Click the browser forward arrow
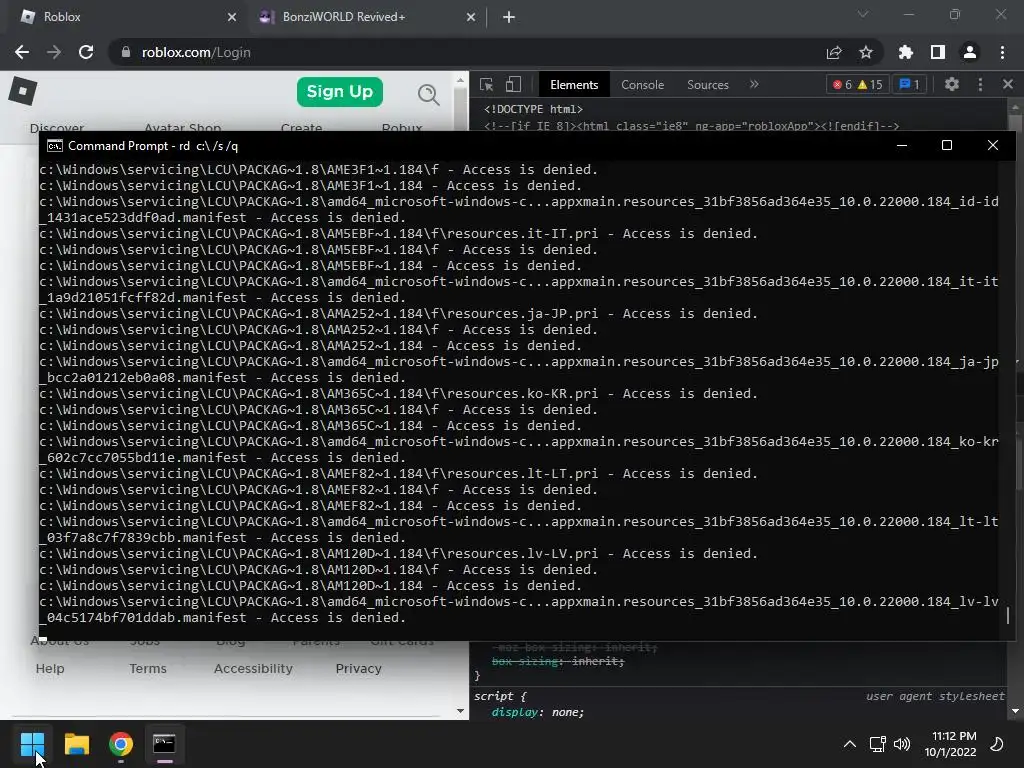The image size is (1024, 768). pyautogui.click(x=54, y=52)
